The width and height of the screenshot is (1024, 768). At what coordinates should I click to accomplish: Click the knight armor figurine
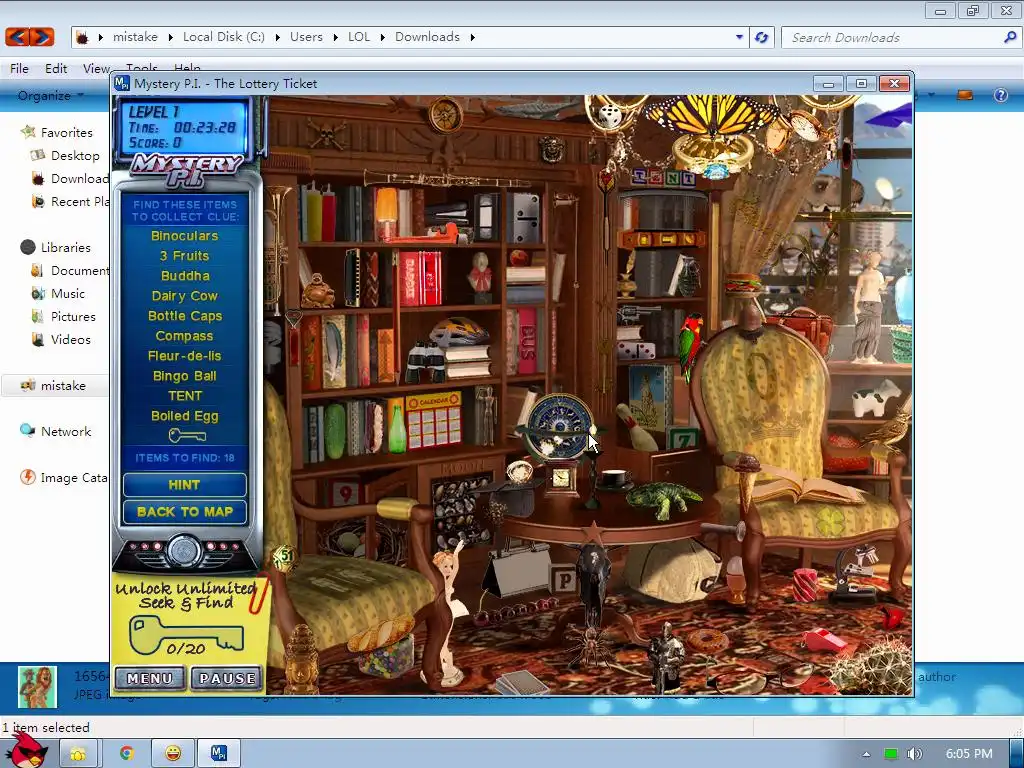[x=666, y=656]
